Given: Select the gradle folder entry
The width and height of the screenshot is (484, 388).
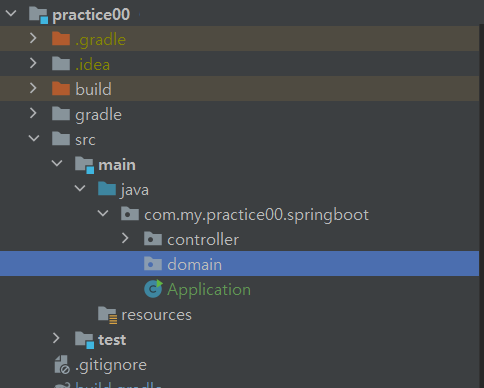Looking at the screenshot, I should pos(98,115).
